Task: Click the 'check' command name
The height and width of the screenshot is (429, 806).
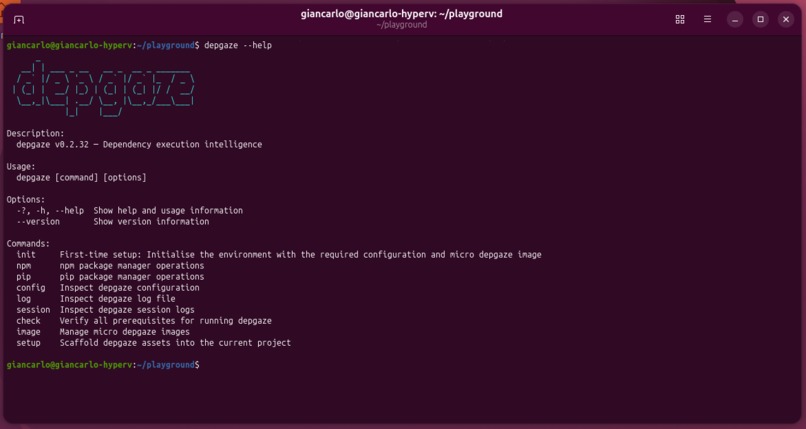Action: pyautogui.click(x=28, y=321)
